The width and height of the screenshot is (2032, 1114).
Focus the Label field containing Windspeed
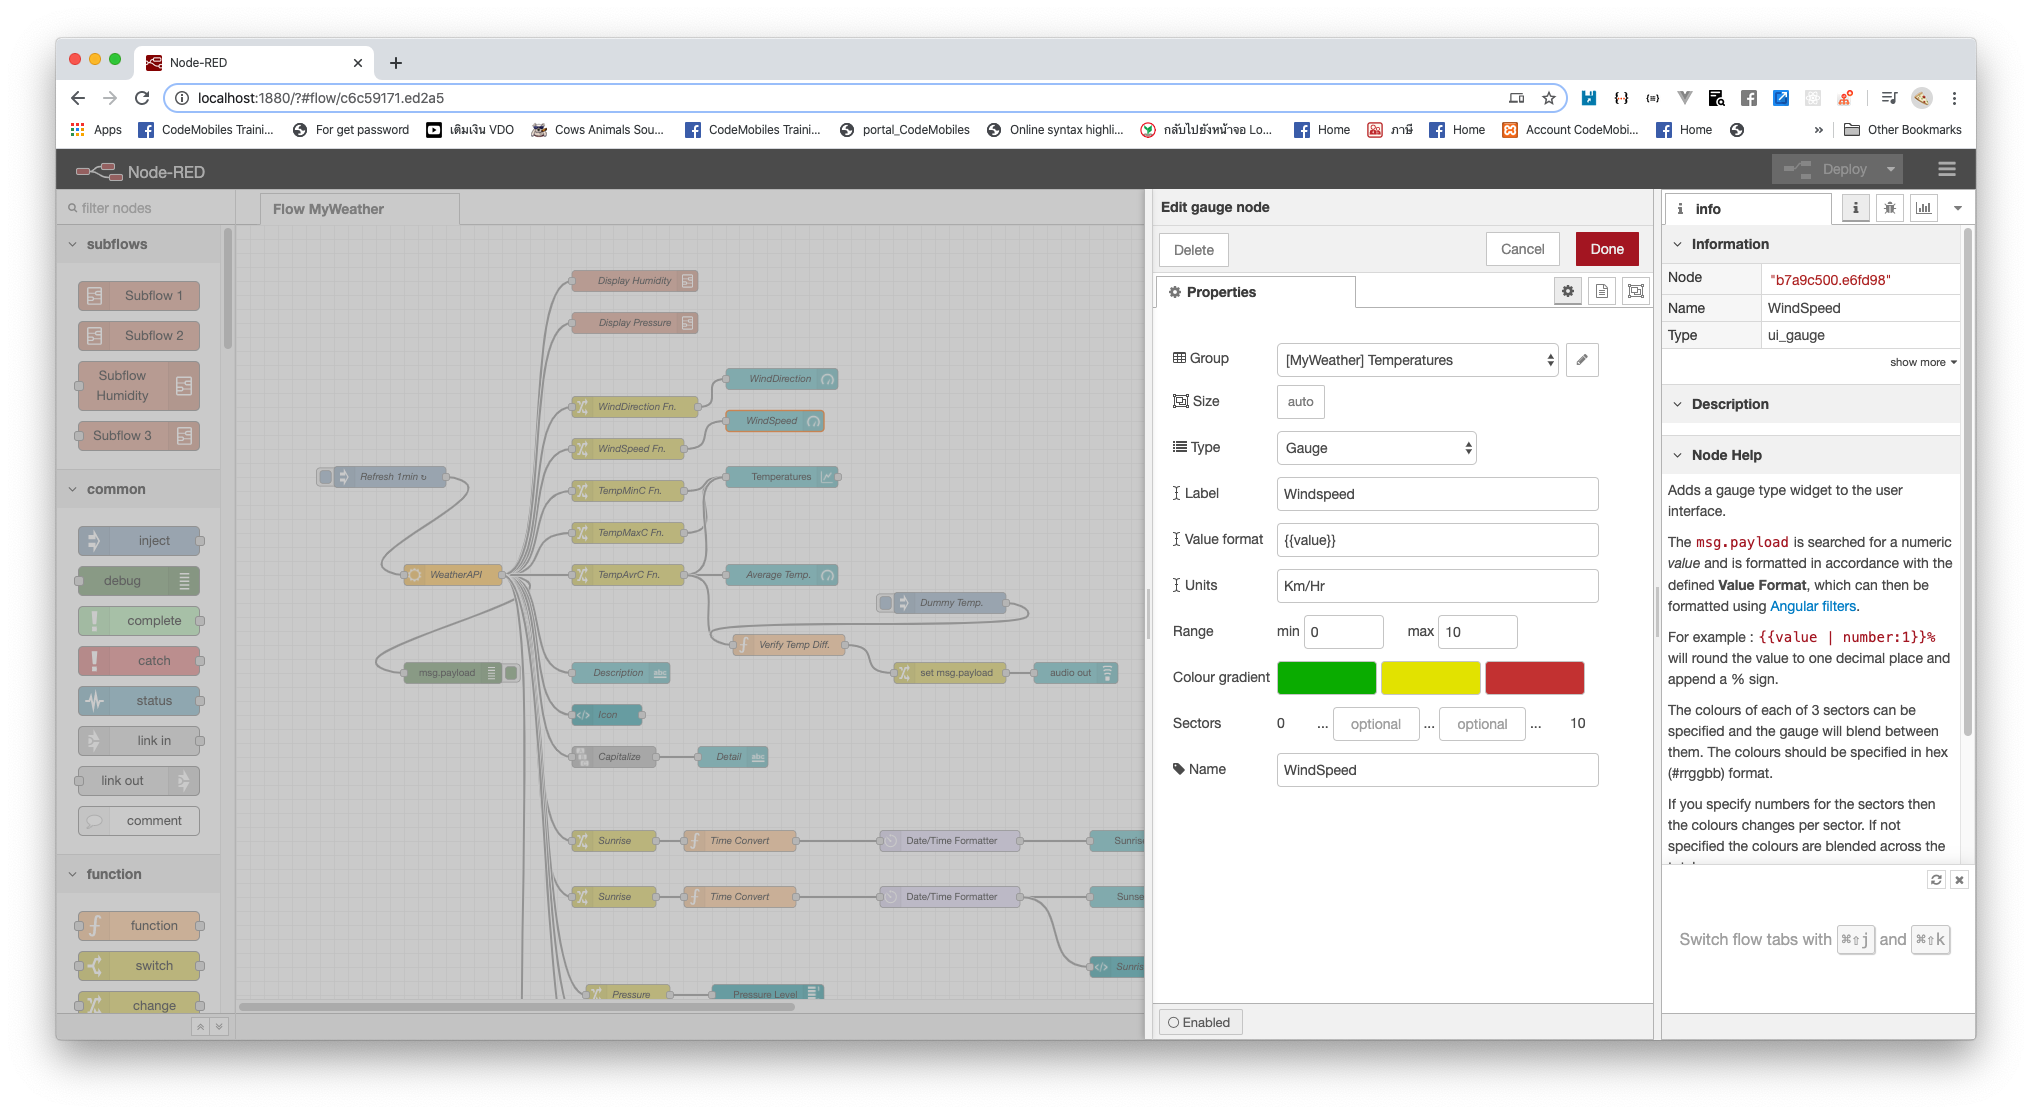click(1437, 494)
